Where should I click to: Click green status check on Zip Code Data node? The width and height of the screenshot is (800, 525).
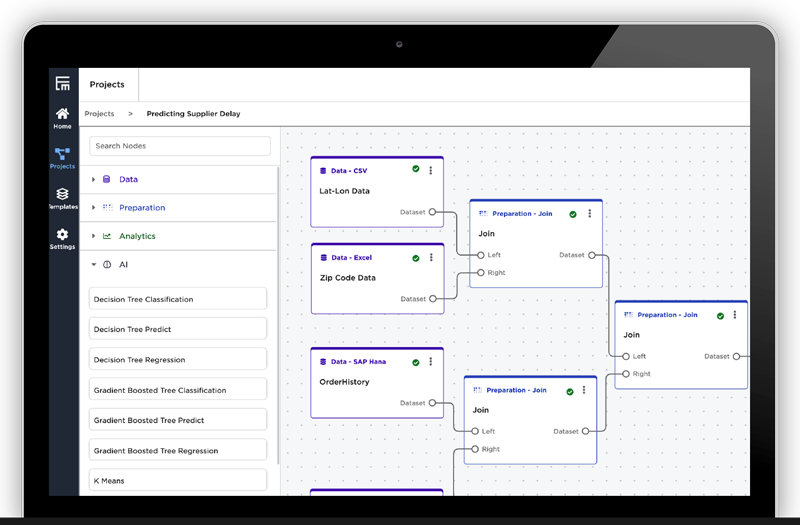[x=415, y=258]
